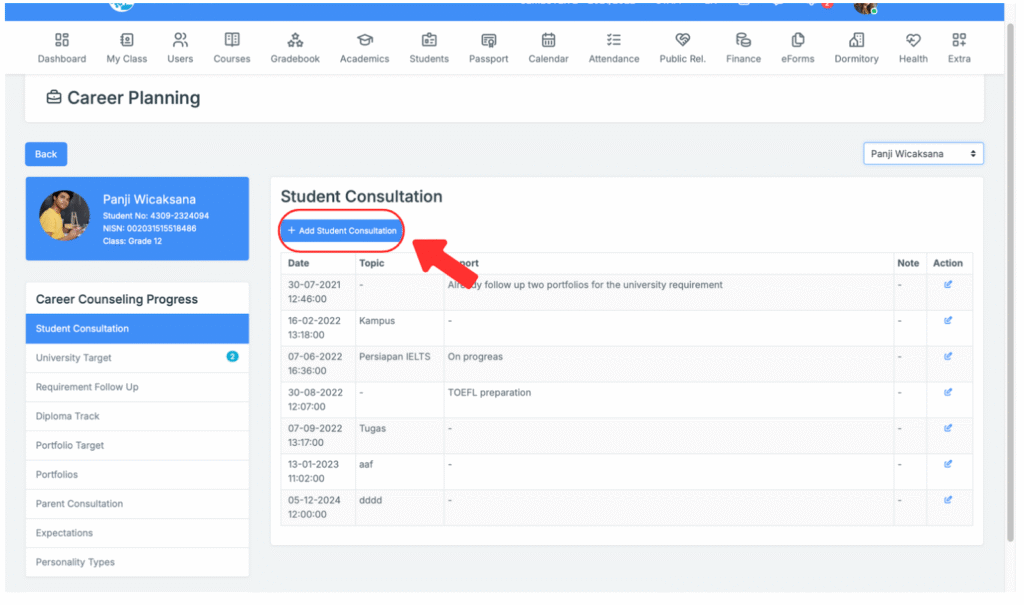This screenshot has height=605, width=1024.
Task: Edit the Persiapan IELTS consultation row
Action: click(948, 357)
